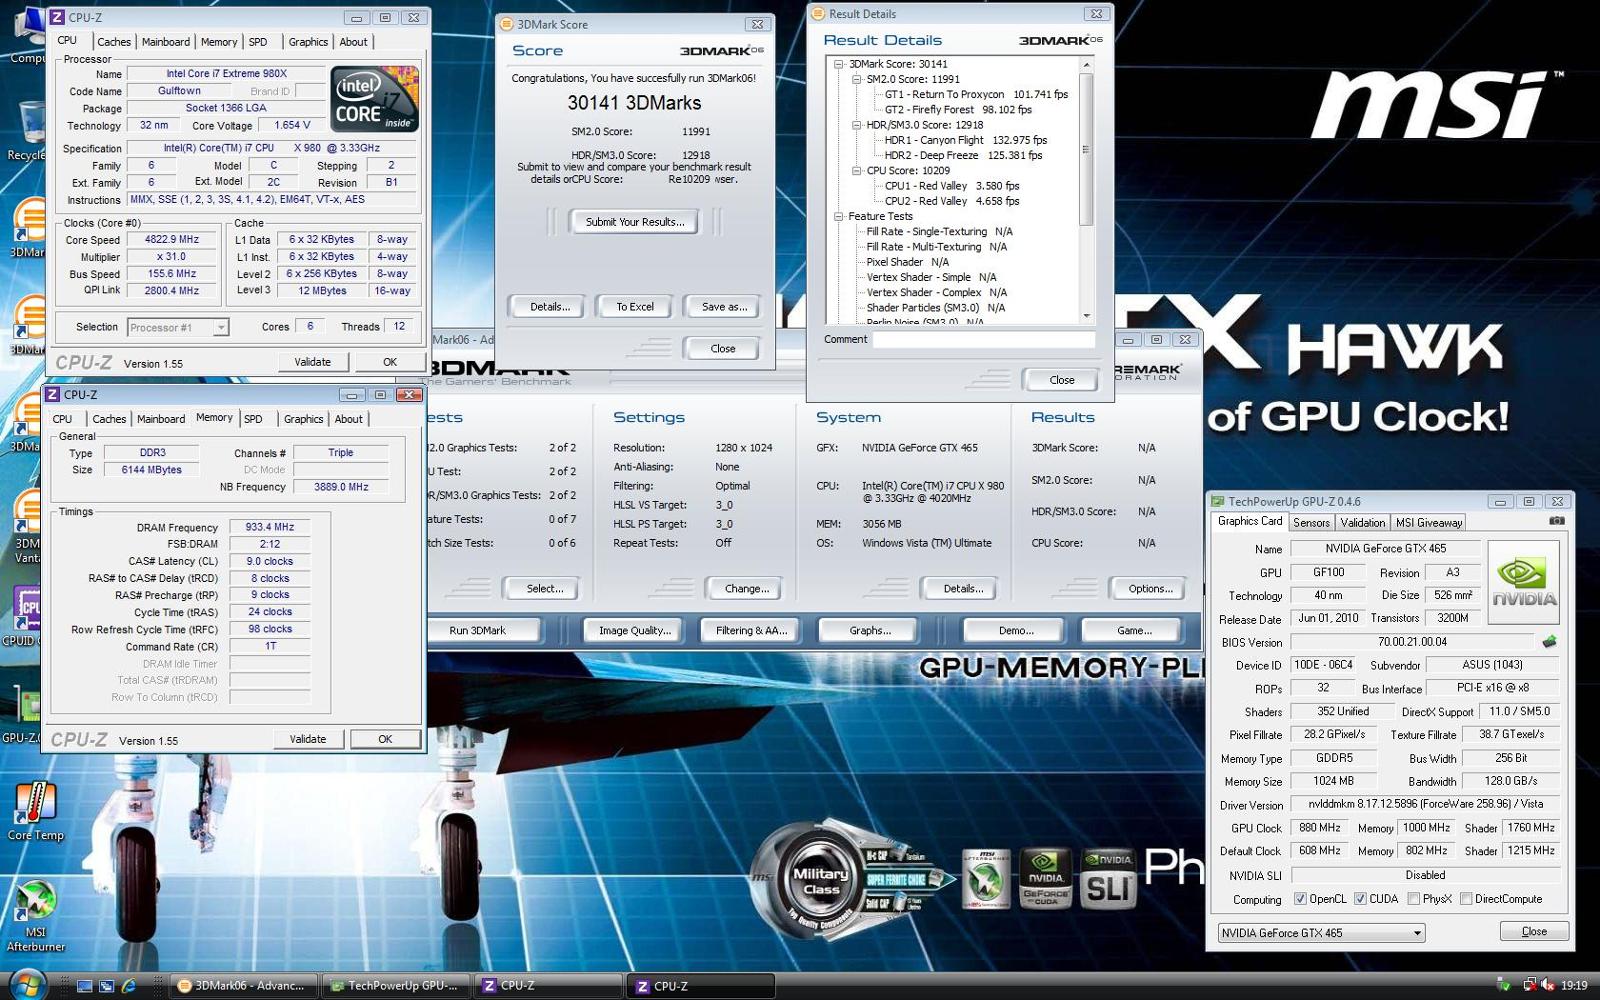The width and height of the screenshot is (1600, 1000).
Task: Click the Graphs... button in 3DMark06
Action: coord(870,630)
